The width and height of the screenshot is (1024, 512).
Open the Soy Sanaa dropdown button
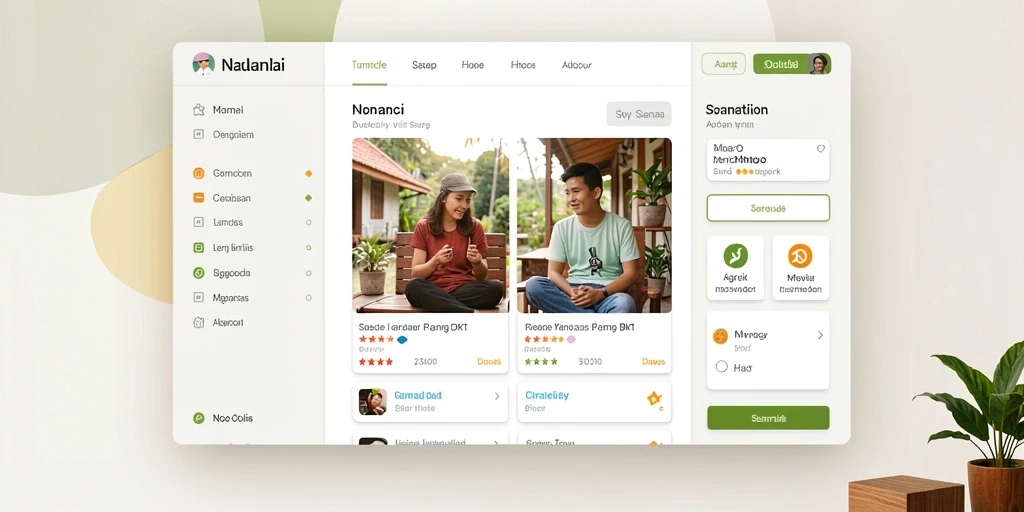(639, 114)
